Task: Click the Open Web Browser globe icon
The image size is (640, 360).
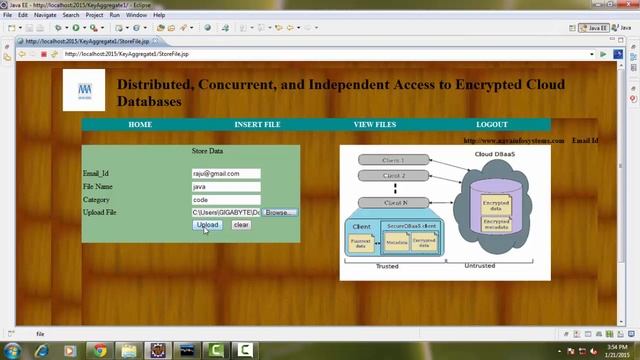Action: pyautogui.click(x=207, y=28)
